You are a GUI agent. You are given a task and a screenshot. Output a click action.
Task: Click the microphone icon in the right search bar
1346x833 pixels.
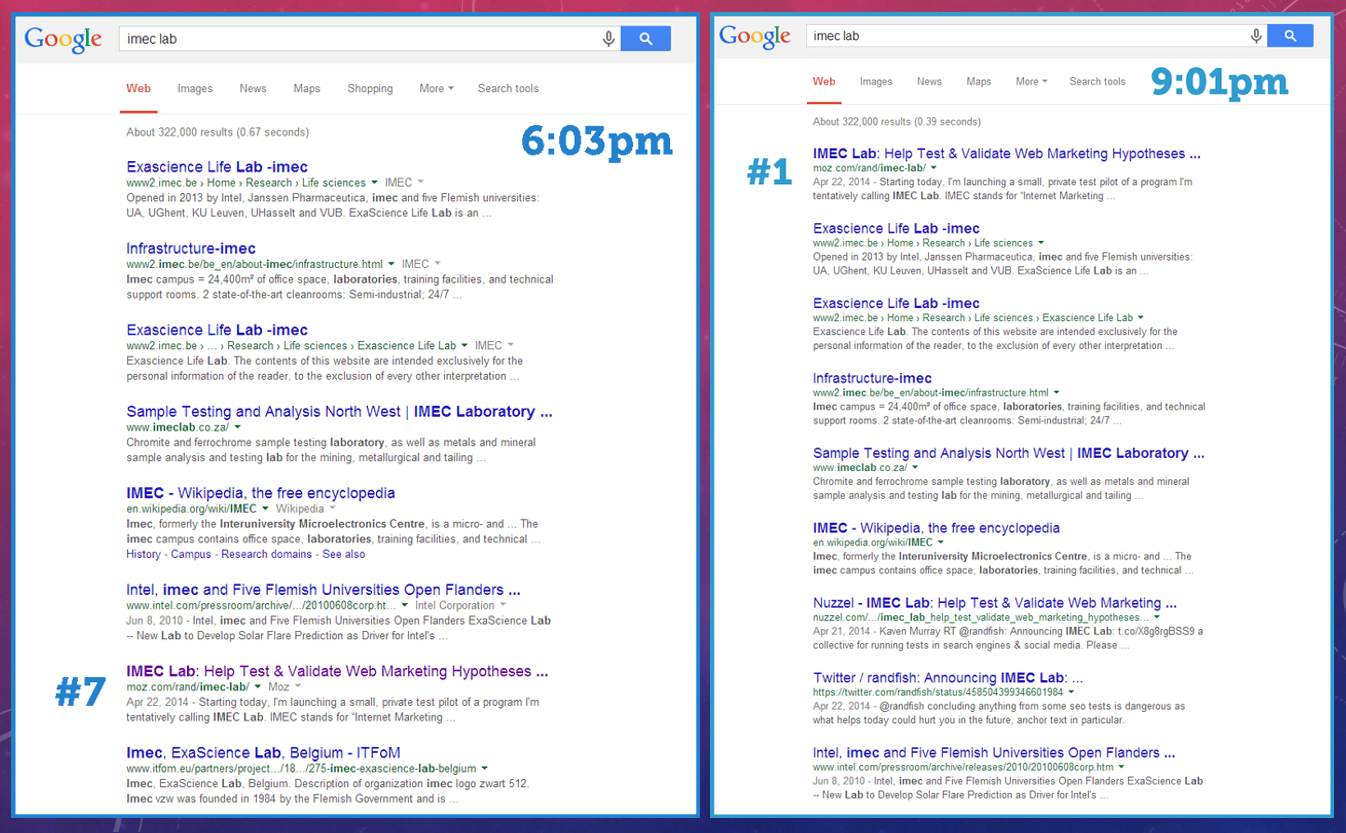pos(1256,35)
